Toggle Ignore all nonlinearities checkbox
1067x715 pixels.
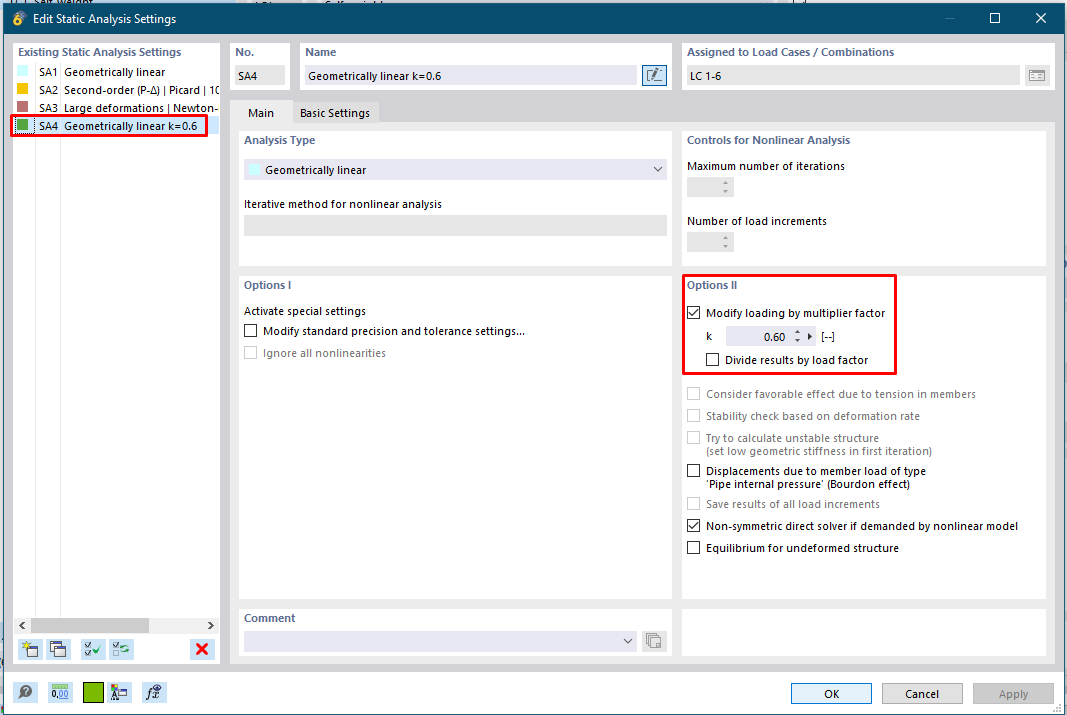(250, 353)
